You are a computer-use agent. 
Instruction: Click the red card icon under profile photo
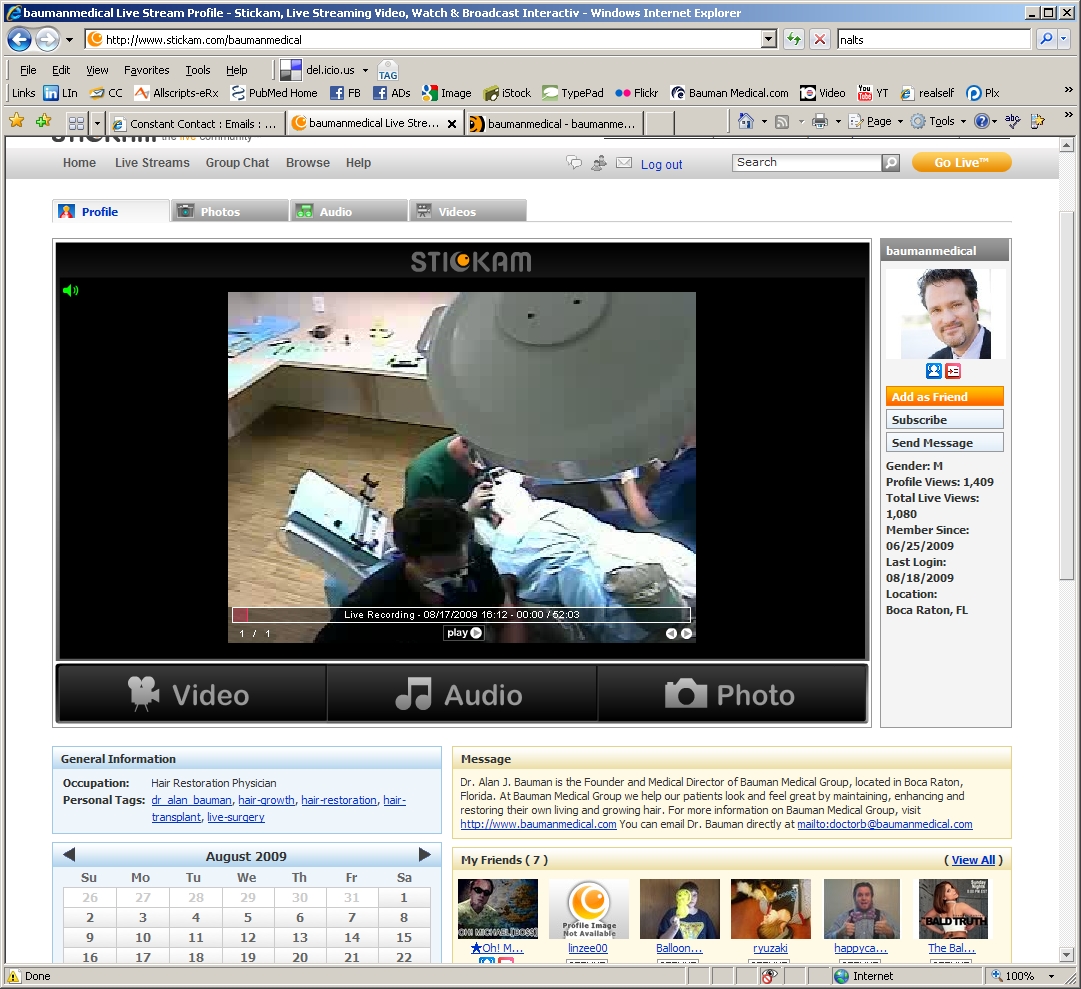(953, 371)
